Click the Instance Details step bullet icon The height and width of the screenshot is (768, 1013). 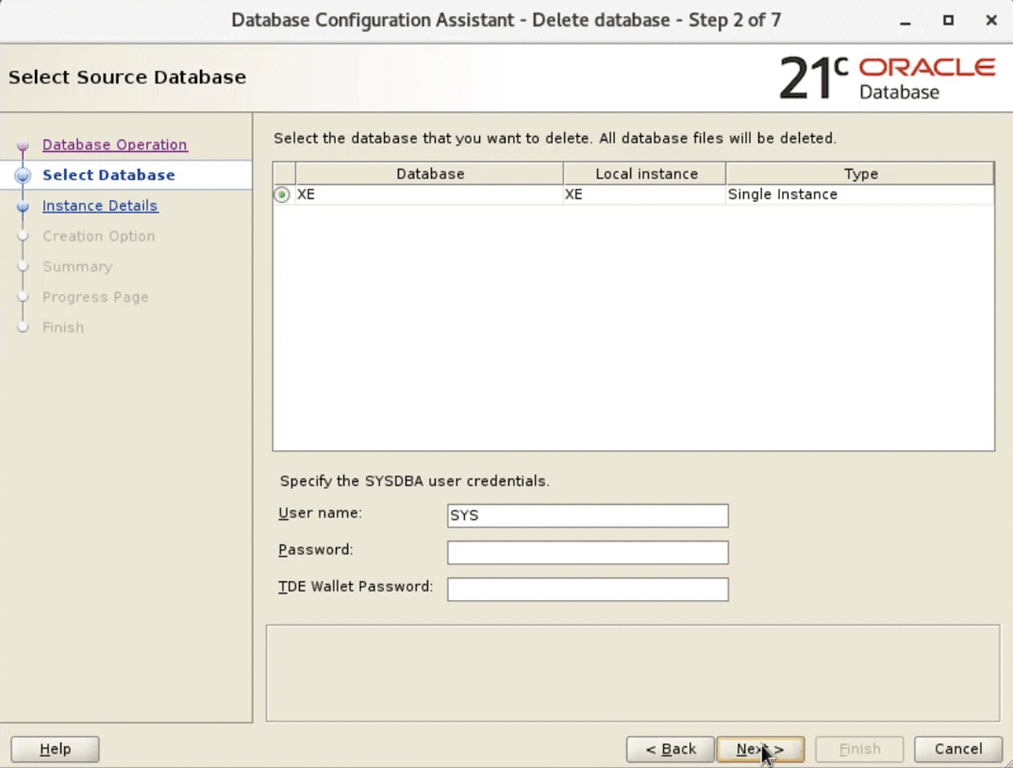[x=23, y=207]
